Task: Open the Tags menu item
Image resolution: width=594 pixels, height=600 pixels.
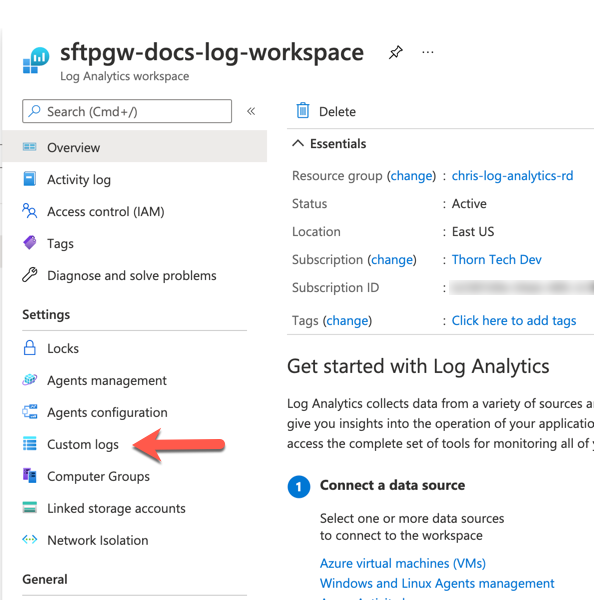Action: click(60, 244)
